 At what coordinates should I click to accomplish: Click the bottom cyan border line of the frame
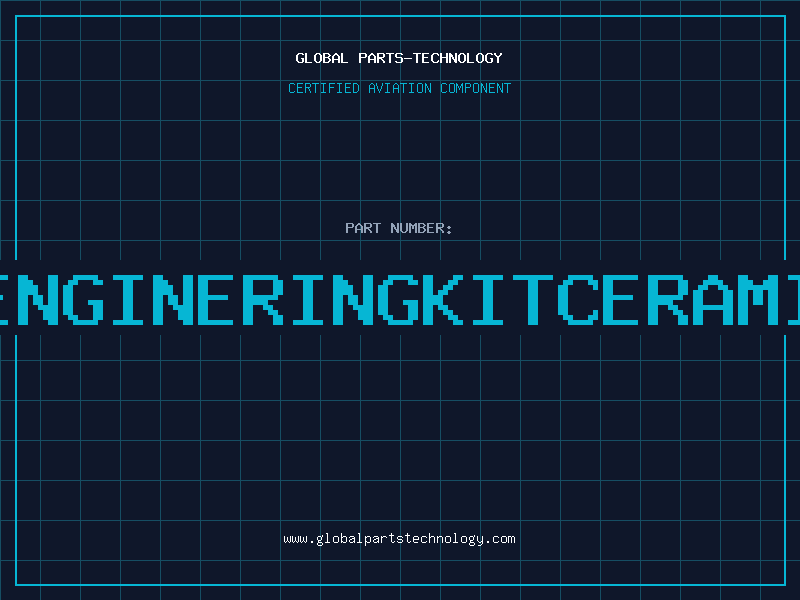pos(400,585)
